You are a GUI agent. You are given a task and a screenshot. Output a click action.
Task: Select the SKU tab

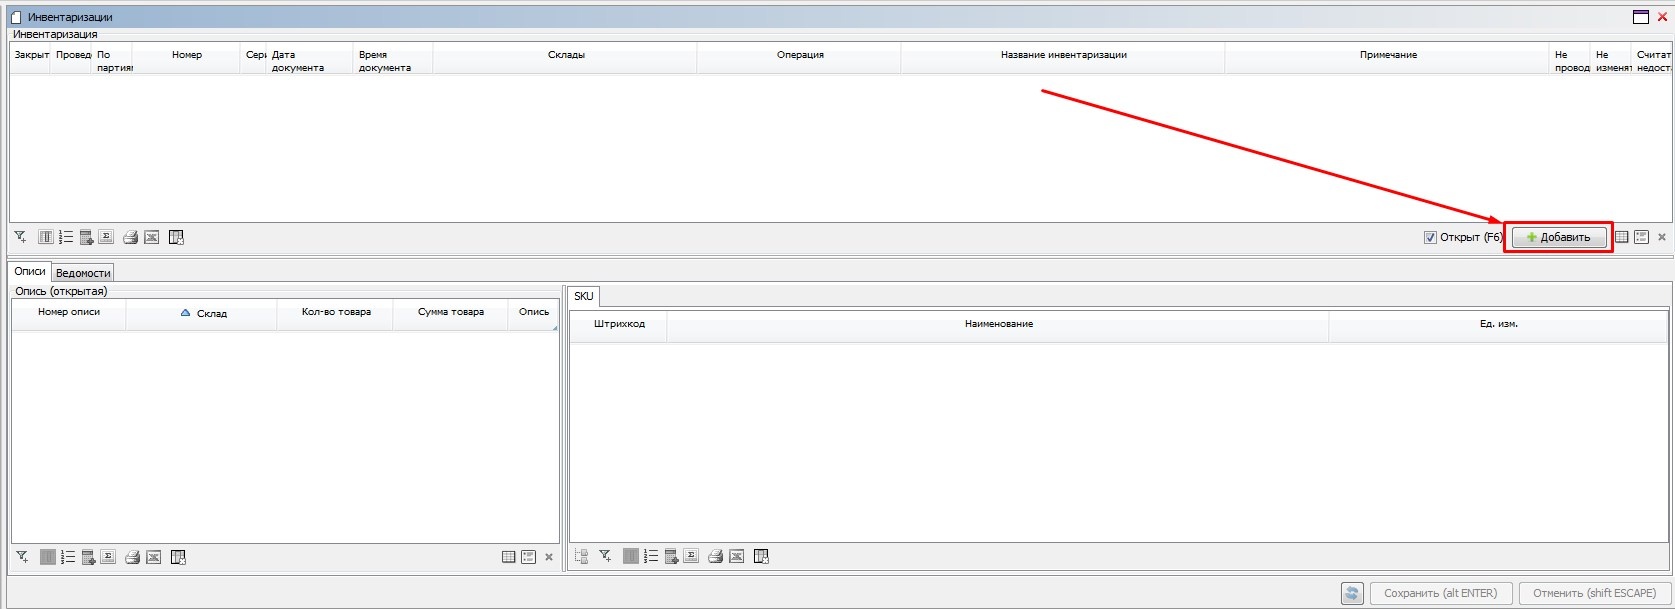(584, 296)
